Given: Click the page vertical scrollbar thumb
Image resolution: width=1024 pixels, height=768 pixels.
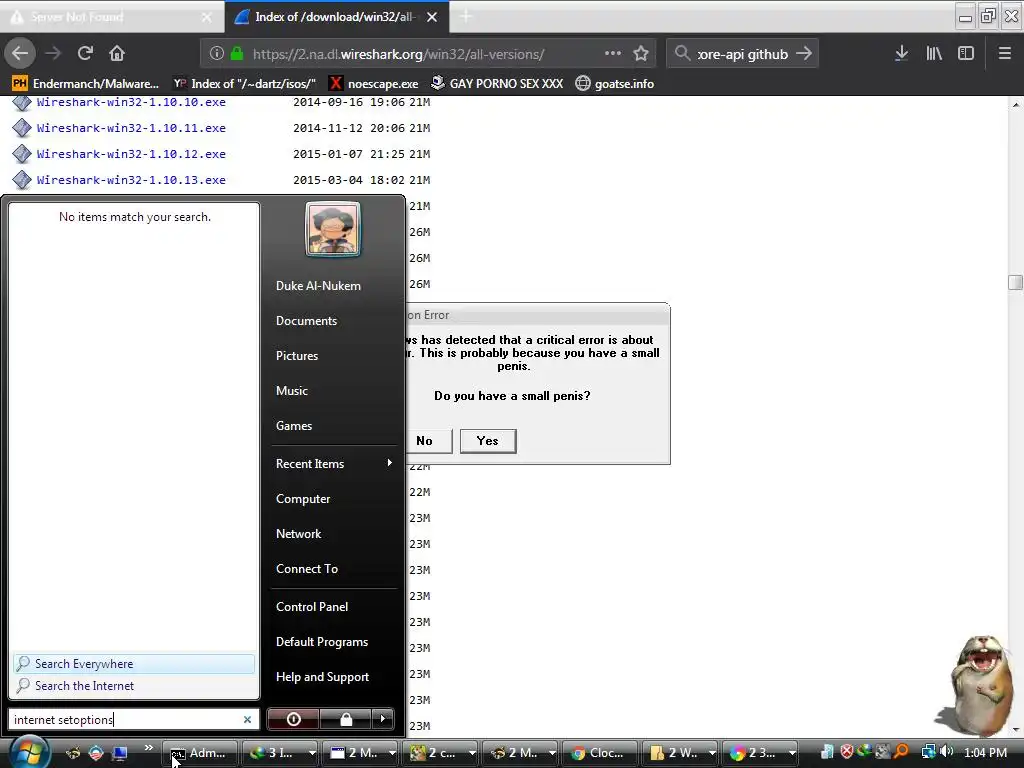Looking at the screenshot, I should click(1016, 282).
